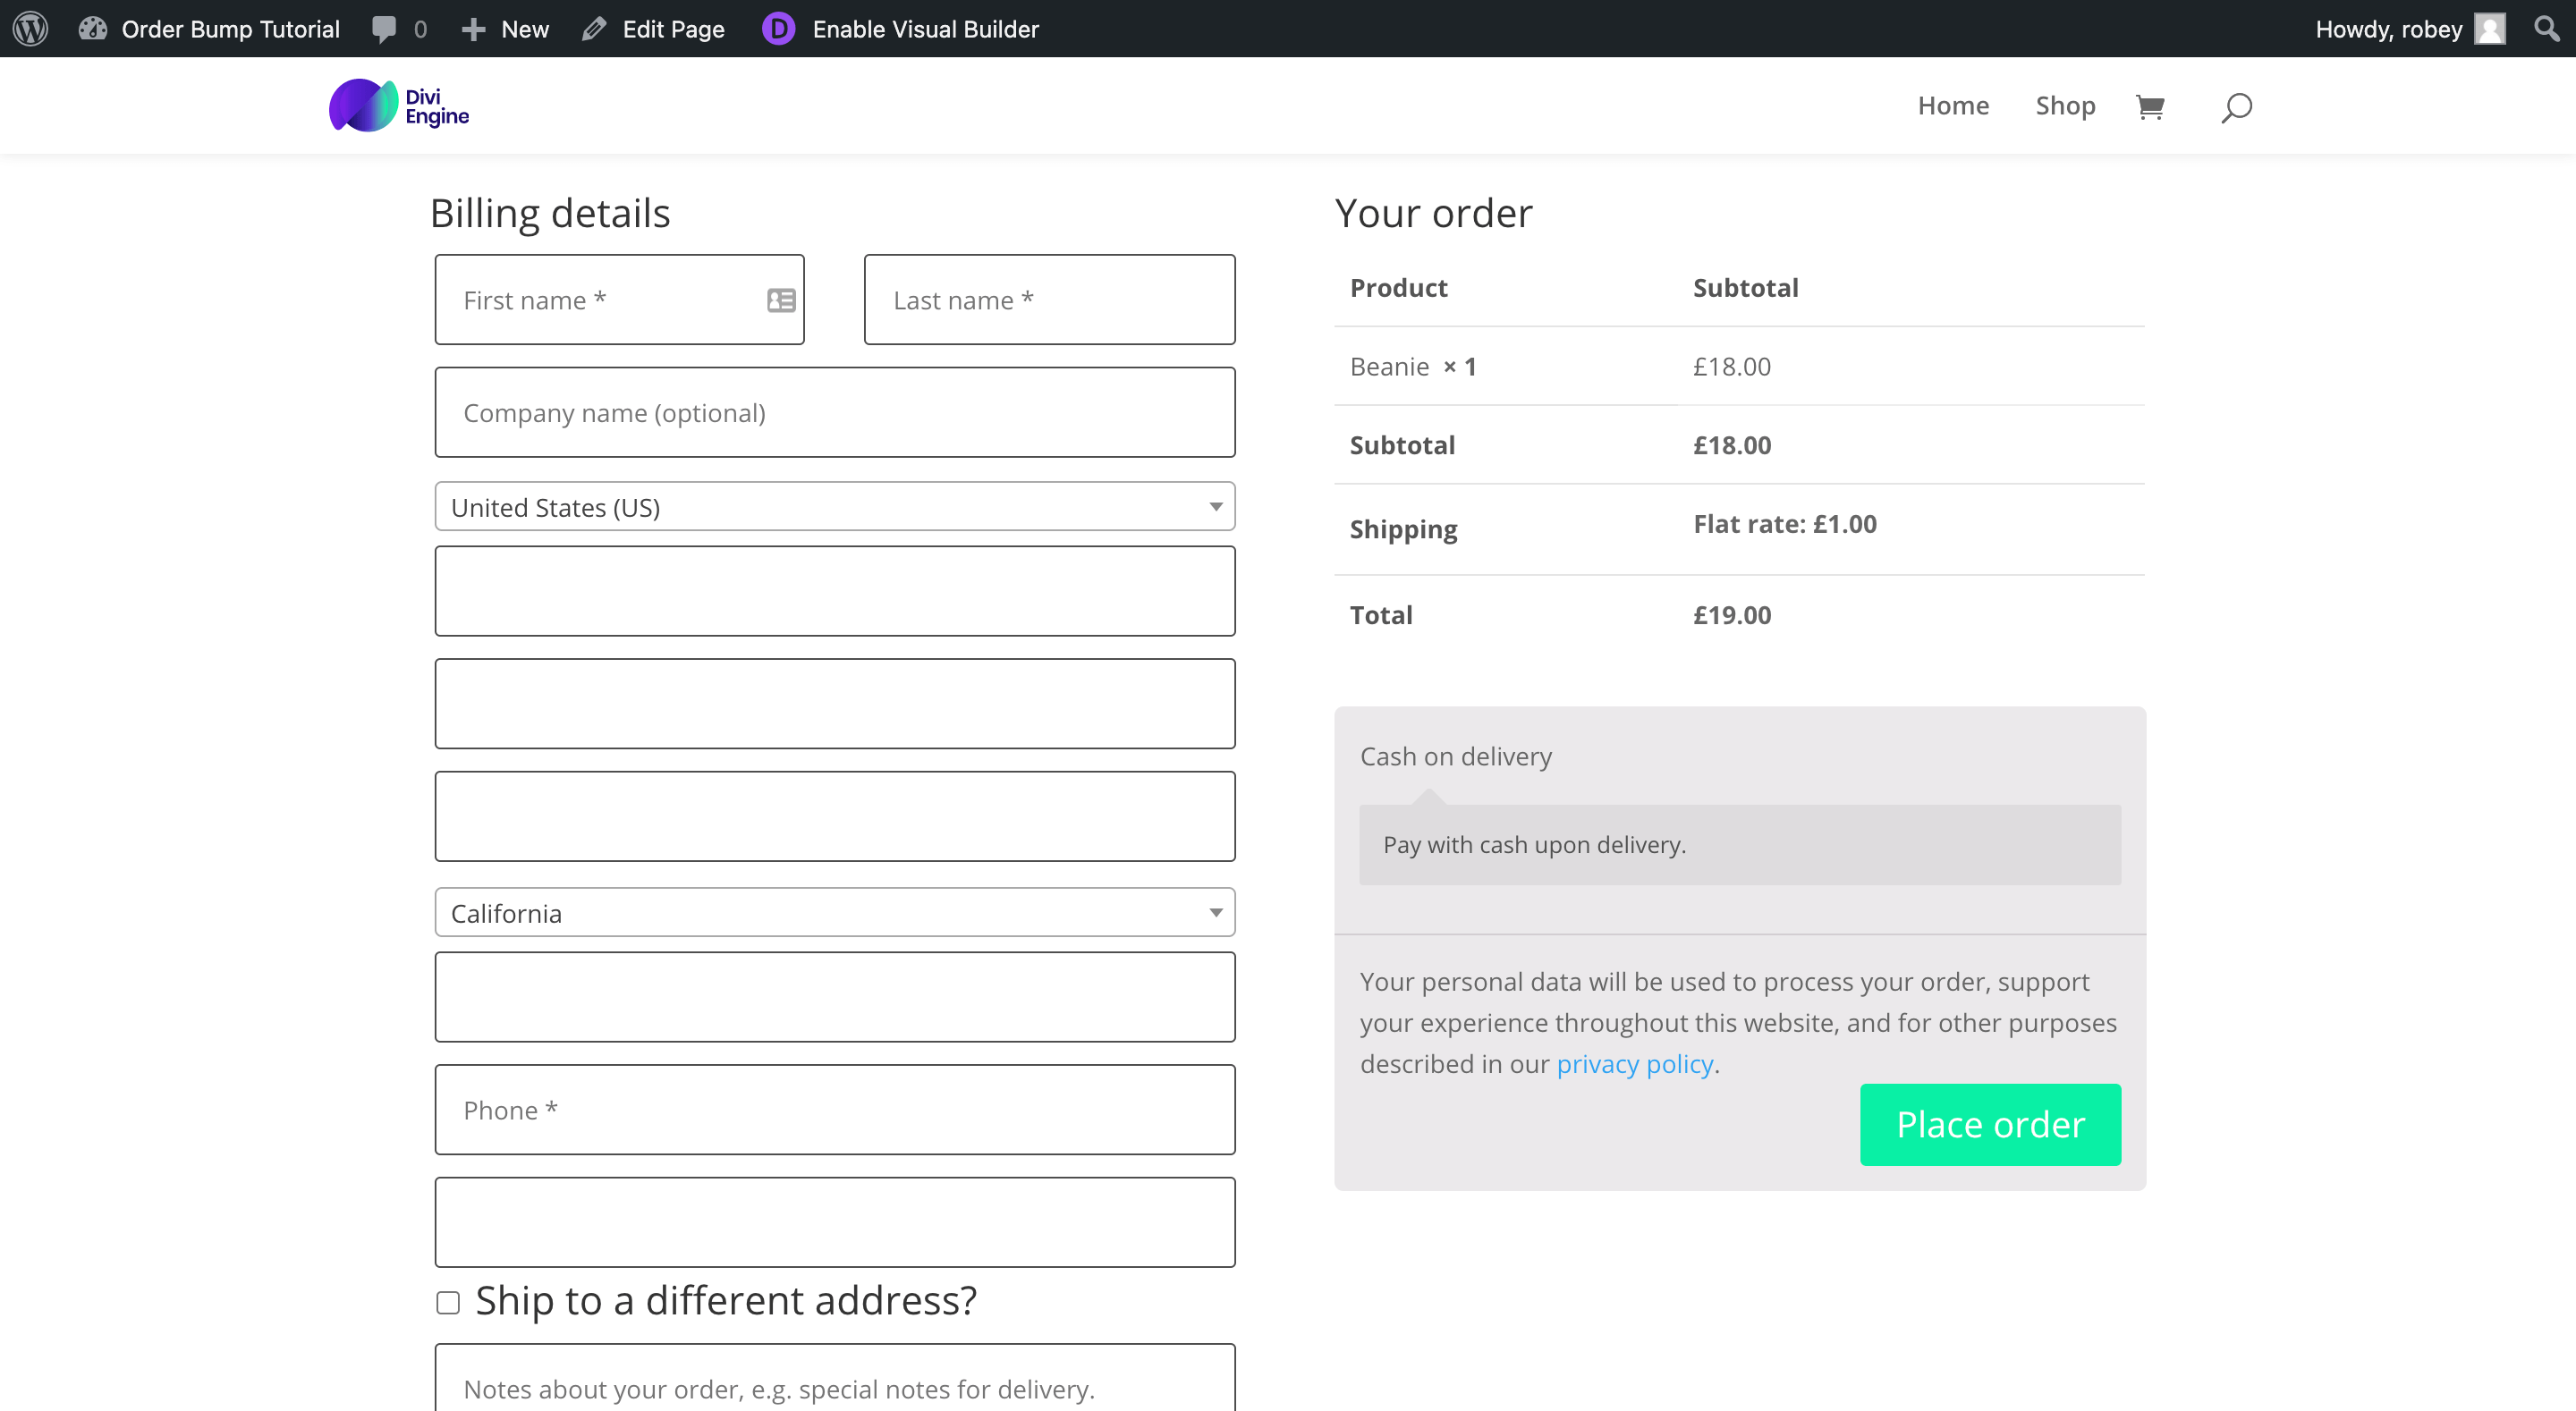Click the dashboard gauge icon
2576x1411 pixels.
tap(93, 28)
